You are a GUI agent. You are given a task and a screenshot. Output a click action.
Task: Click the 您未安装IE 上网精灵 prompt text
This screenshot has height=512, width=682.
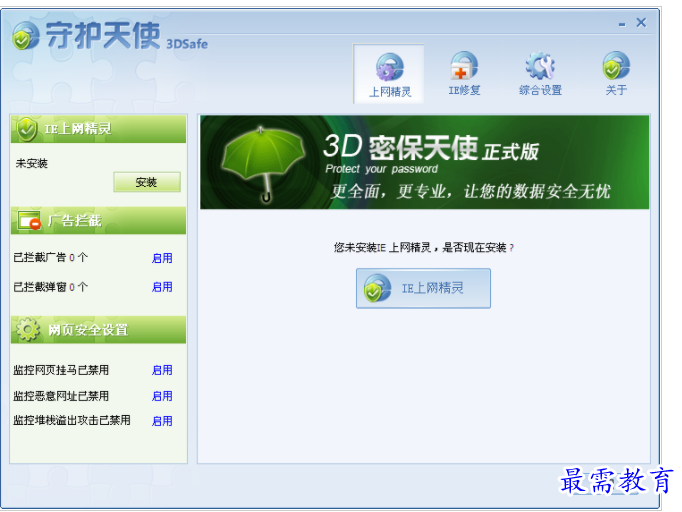click(x=424, y=248)
